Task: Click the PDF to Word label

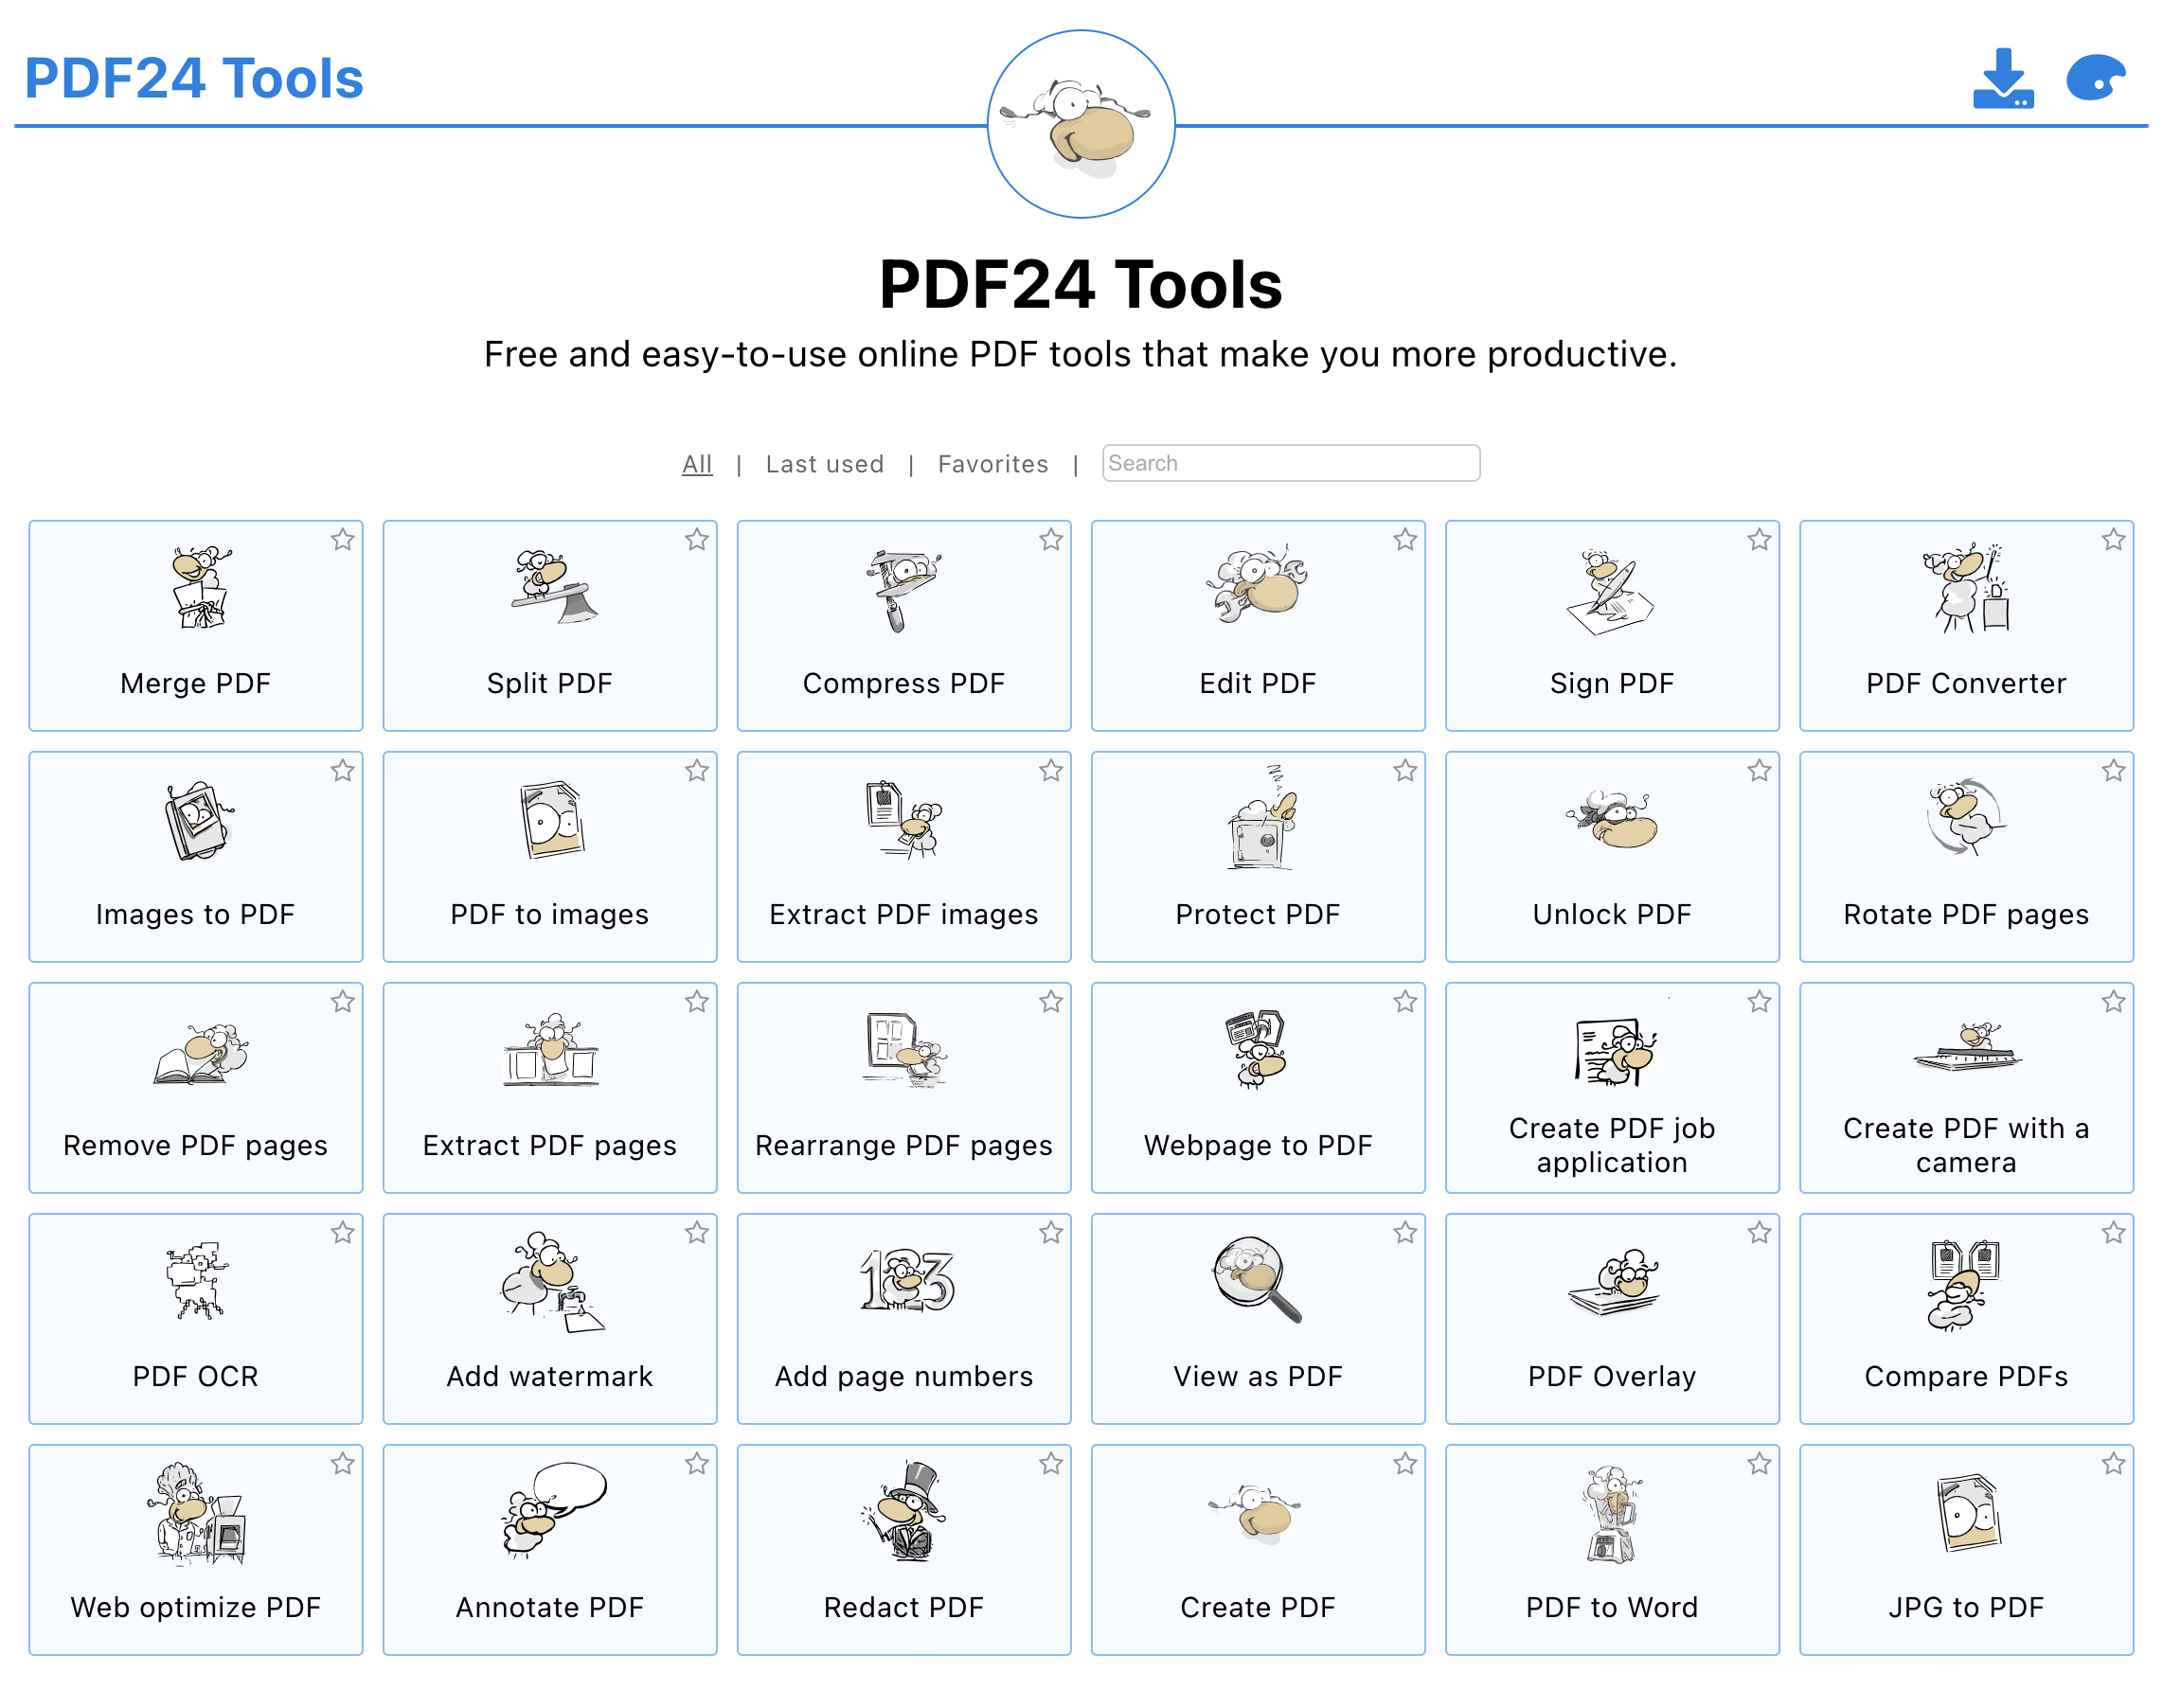Action: [1612, 1607]
